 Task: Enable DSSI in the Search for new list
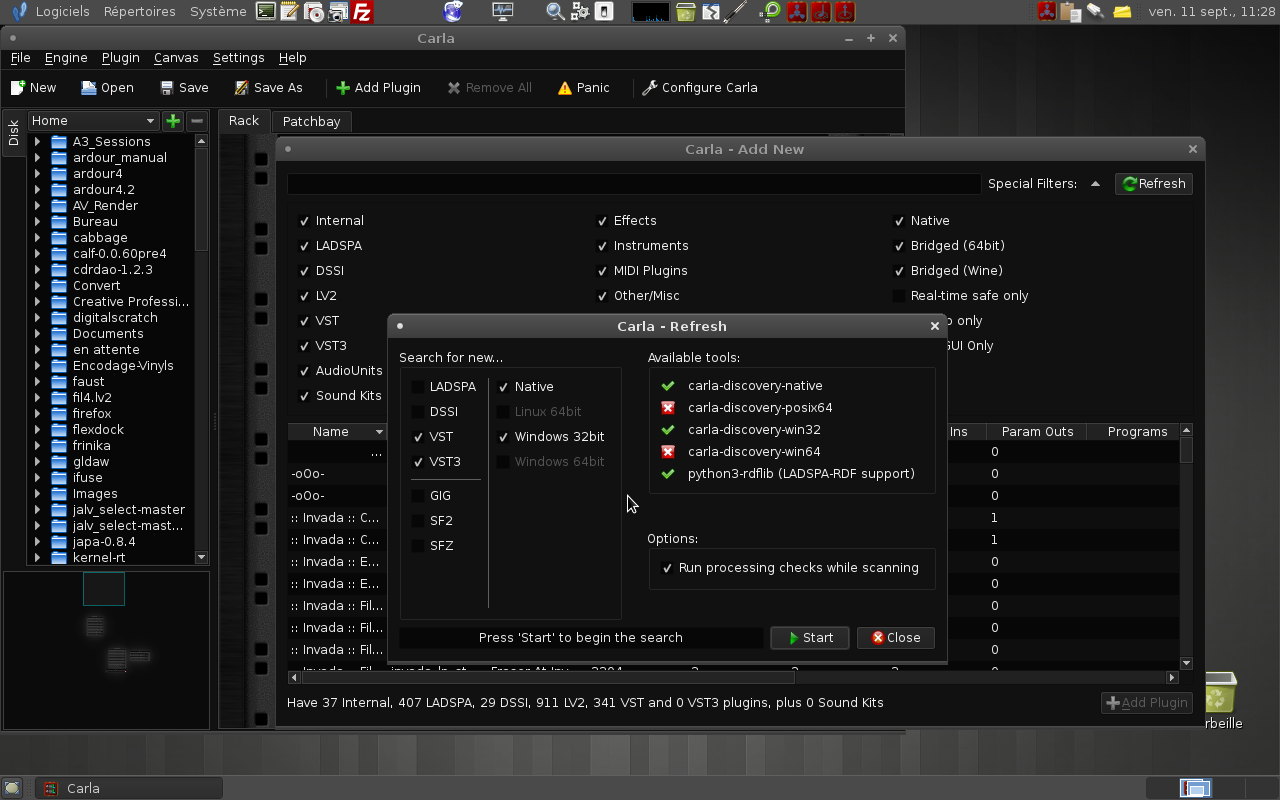tap(418, 412)
